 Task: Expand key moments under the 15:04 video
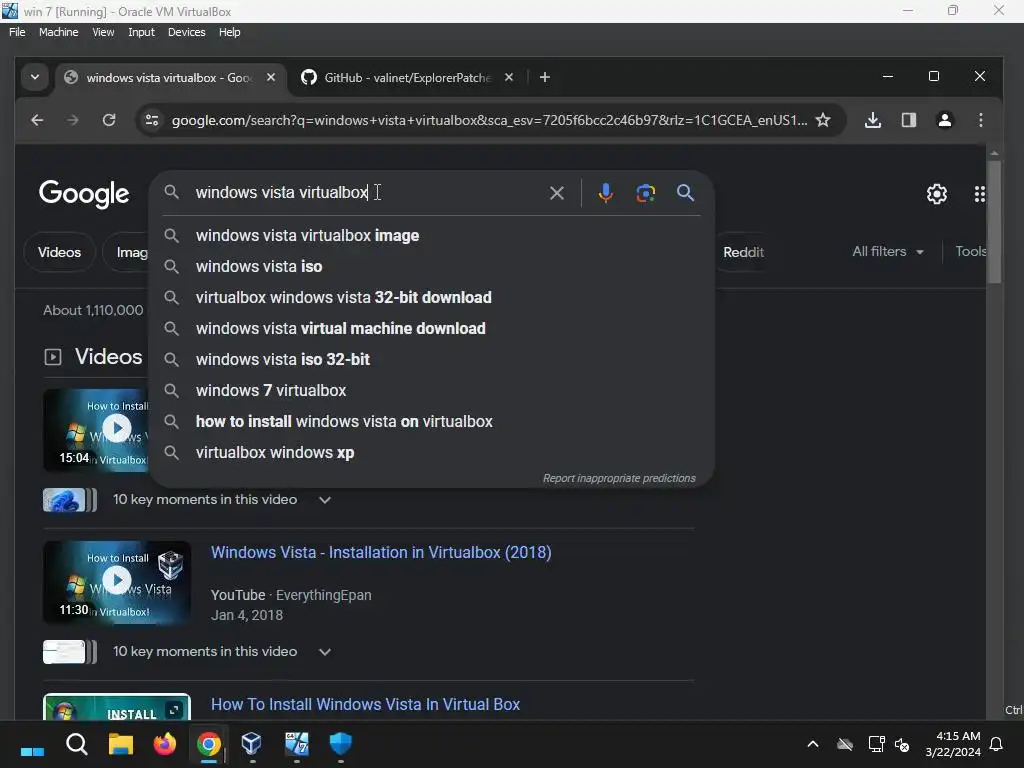point(325,500)
